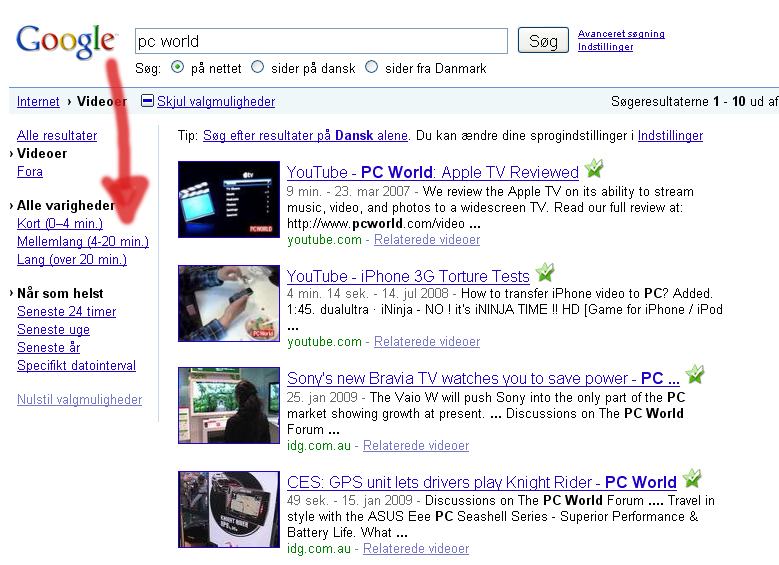Select the 'sider fra Danmark' radio button
This screenshot has width=779, height=565.
tap(372, 68)
